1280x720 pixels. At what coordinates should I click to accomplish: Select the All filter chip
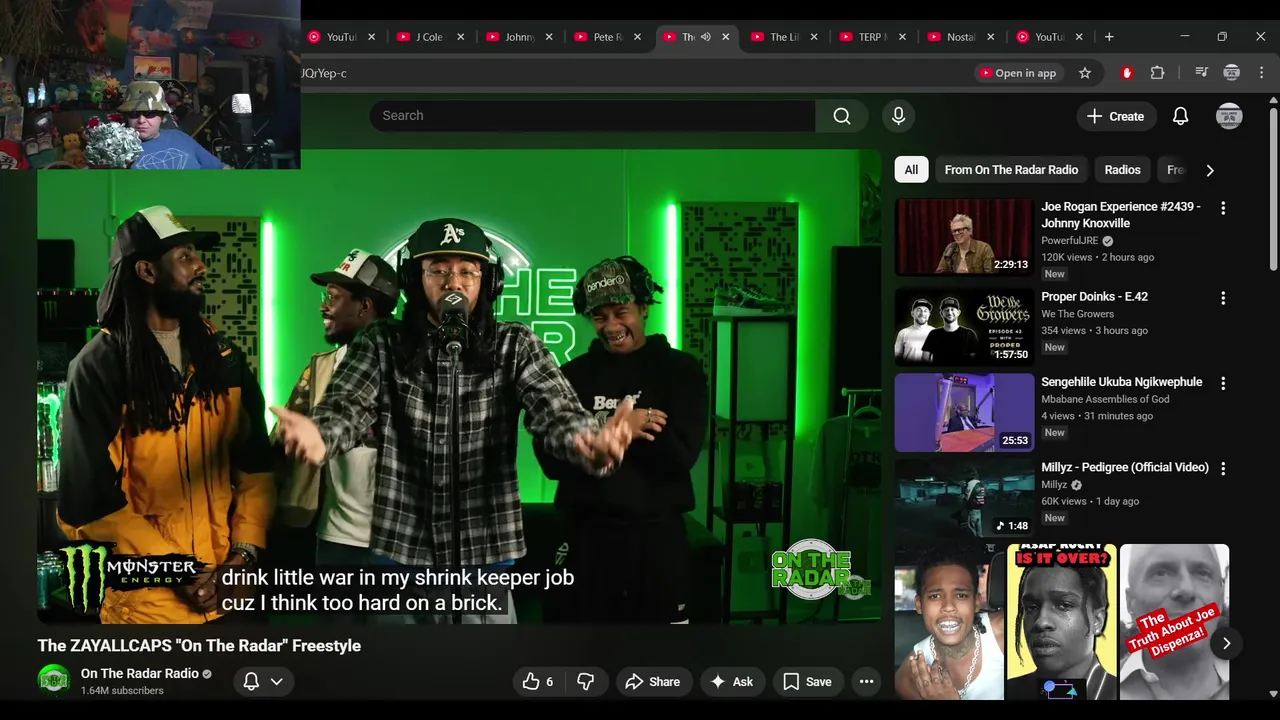point(911,170)
